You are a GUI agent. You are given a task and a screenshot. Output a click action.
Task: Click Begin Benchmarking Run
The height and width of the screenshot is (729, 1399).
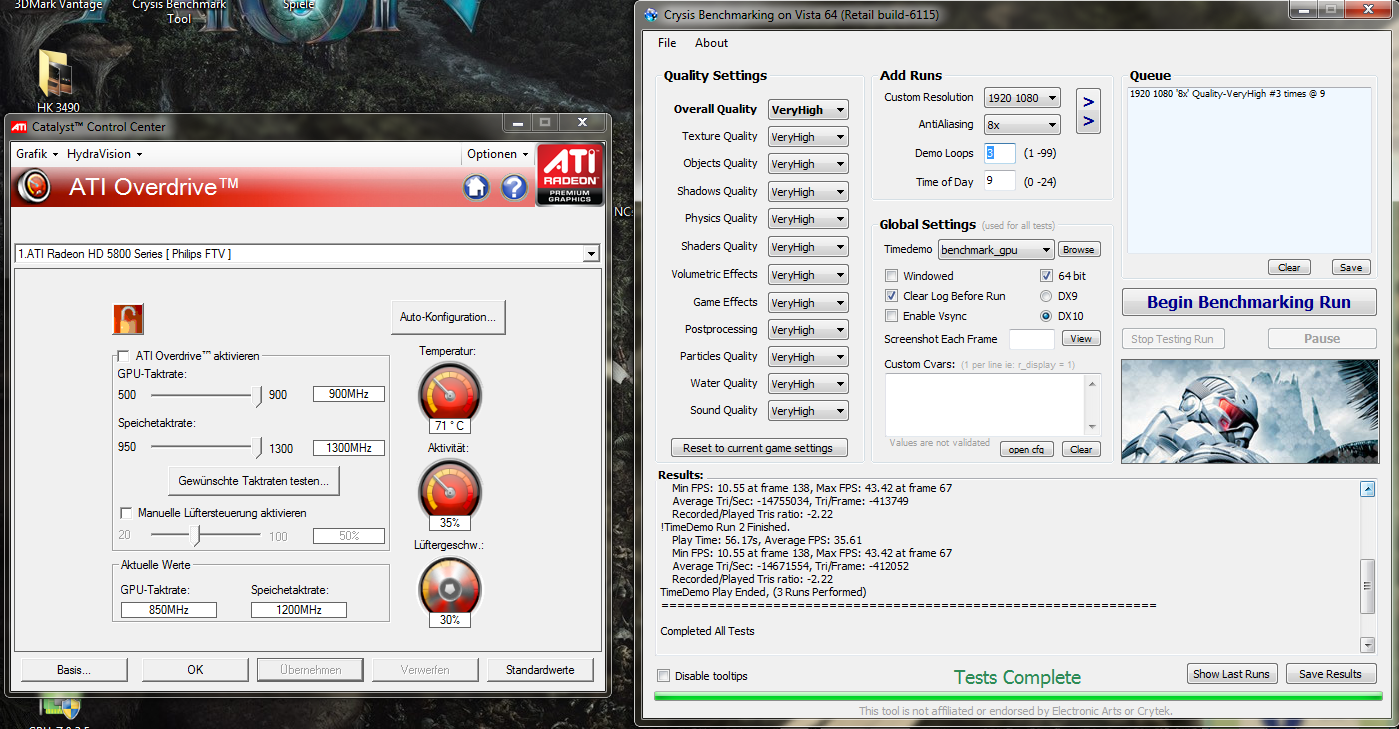tap(1249, 302)
